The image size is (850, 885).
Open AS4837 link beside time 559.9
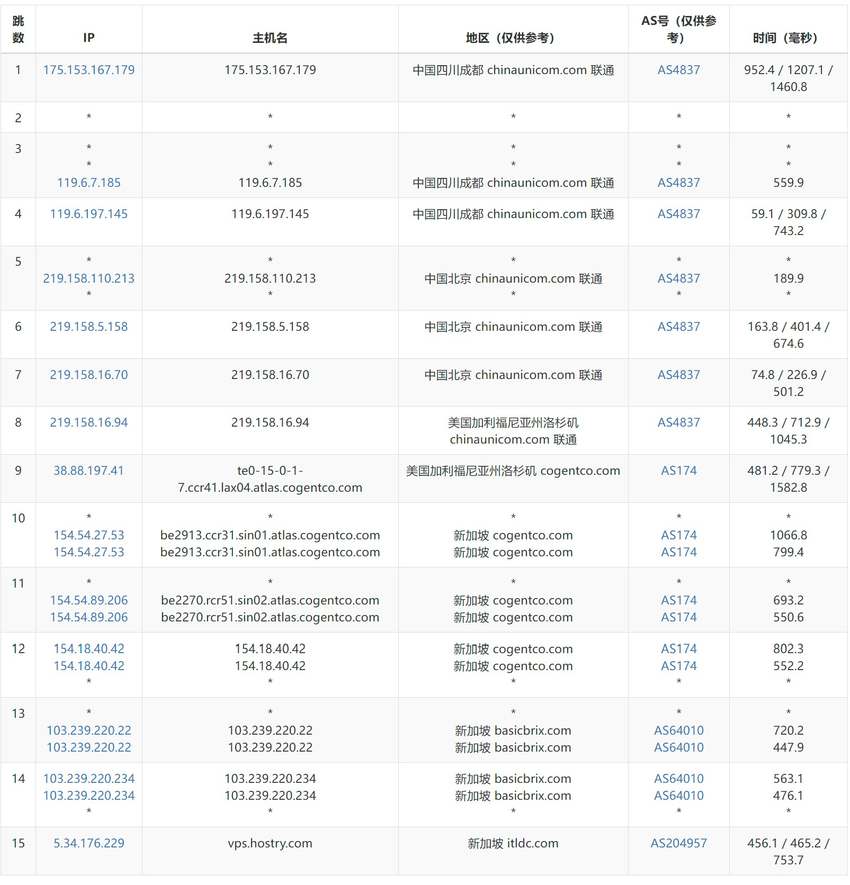(678, 182)
